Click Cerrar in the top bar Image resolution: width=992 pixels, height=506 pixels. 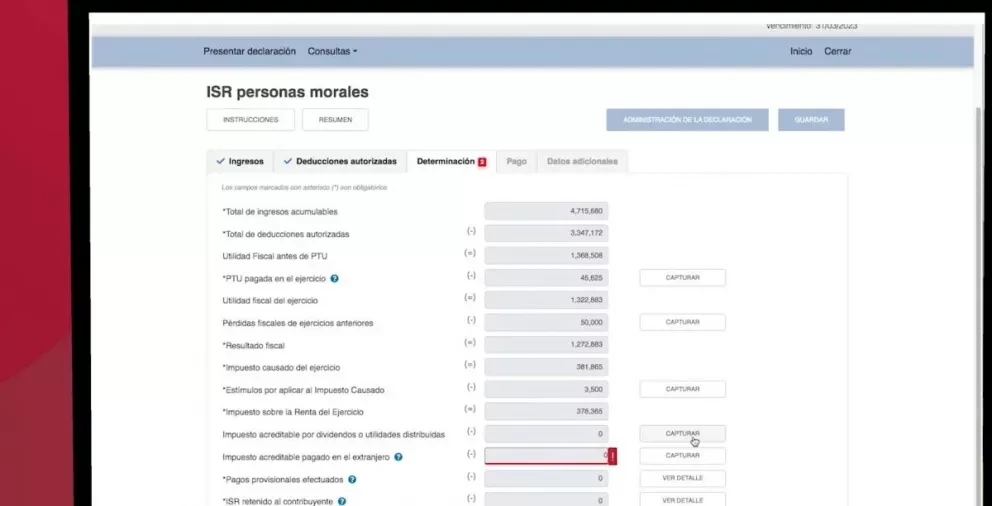click(x=838, y=51)
